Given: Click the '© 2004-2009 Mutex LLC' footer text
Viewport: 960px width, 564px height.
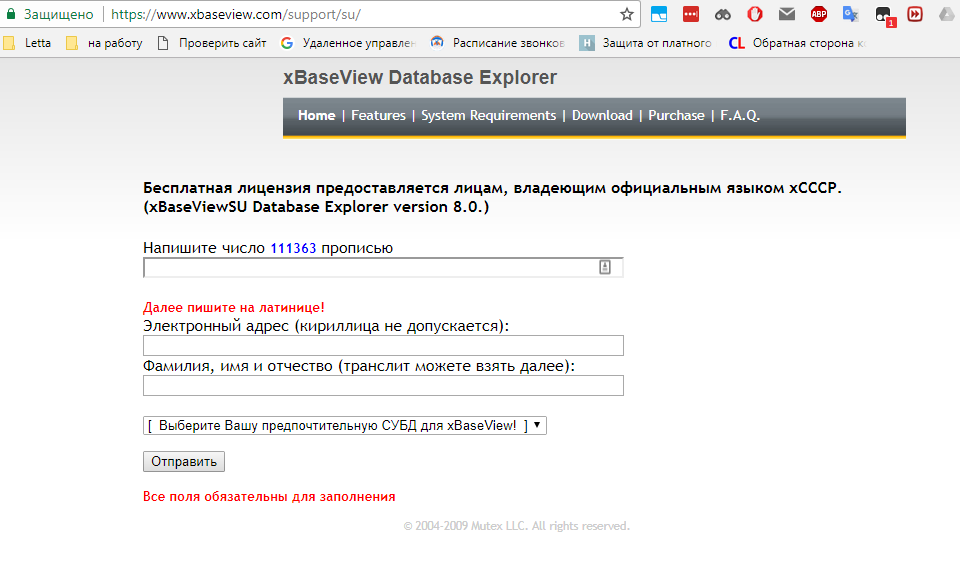Looking at the screenshot, I should click(x=517, y=526).
